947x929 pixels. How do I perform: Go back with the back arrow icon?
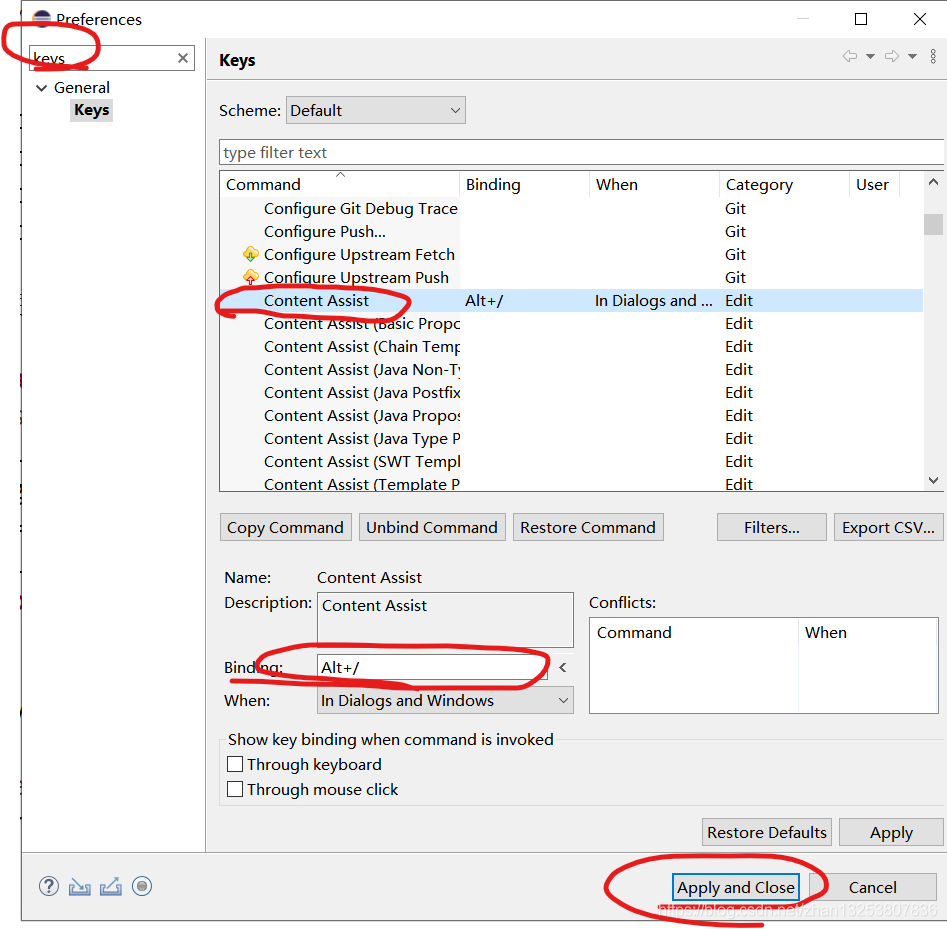coord(850,56)
